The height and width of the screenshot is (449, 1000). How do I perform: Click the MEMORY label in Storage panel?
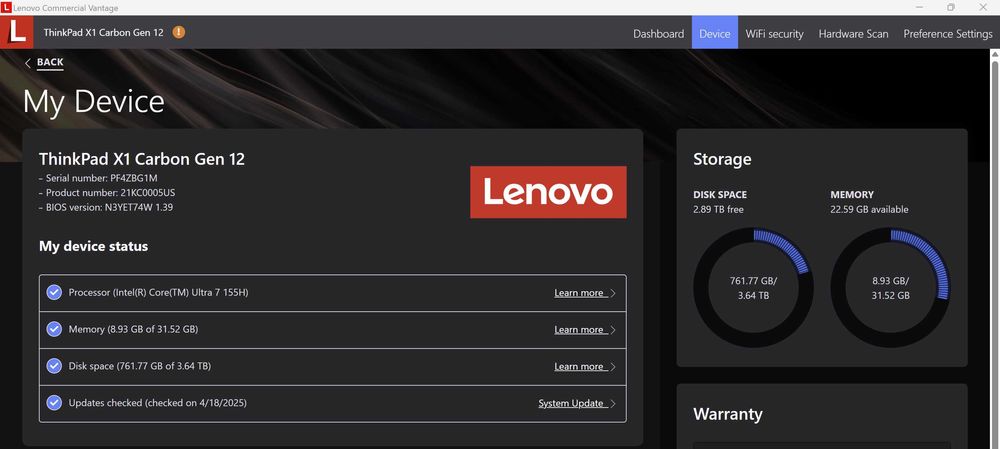click(852, 195)
